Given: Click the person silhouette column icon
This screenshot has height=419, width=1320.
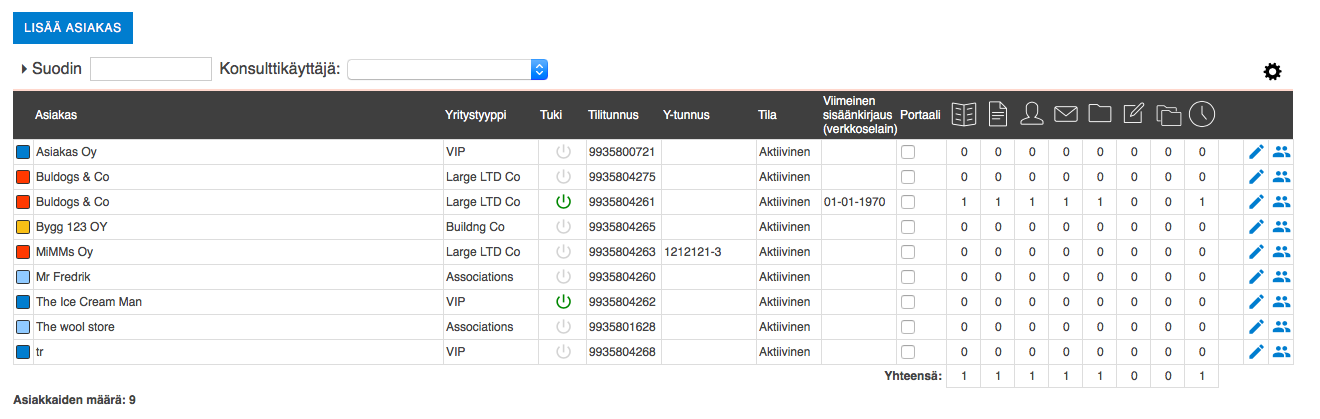Looking at the screenshot, I should tap(1031, 115).
